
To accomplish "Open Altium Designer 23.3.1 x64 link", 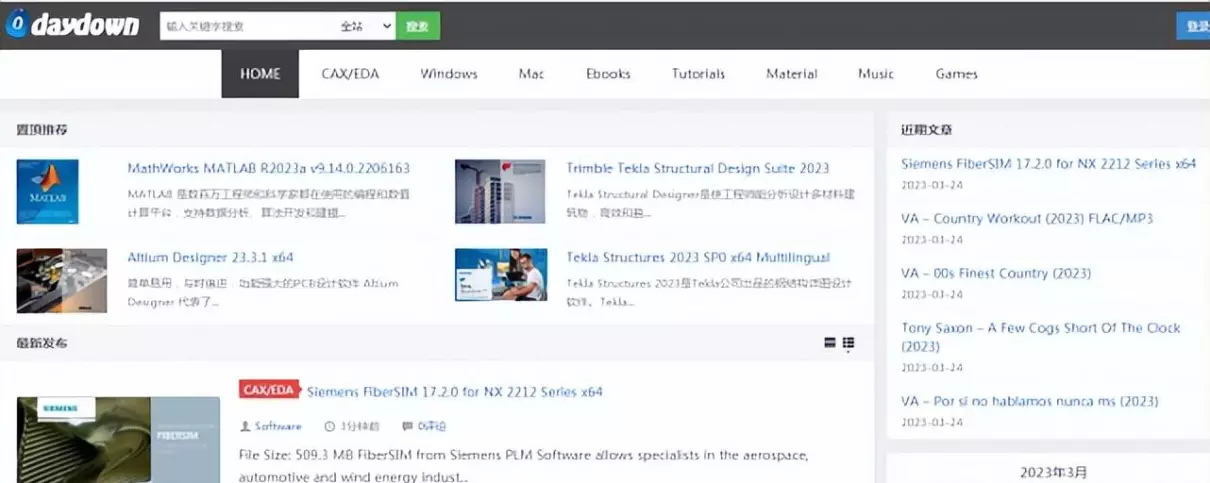I will click(x=210, y=257).
